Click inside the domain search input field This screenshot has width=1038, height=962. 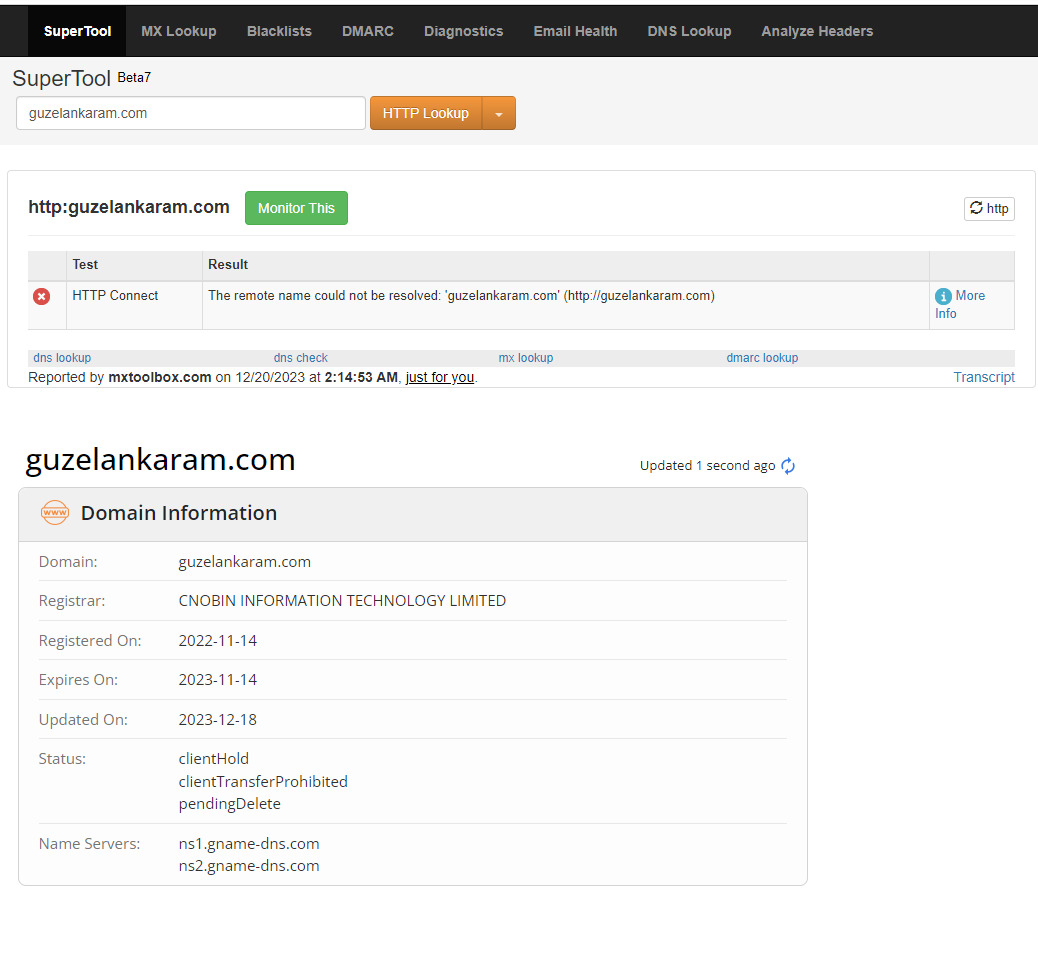(x=190, y=113)
